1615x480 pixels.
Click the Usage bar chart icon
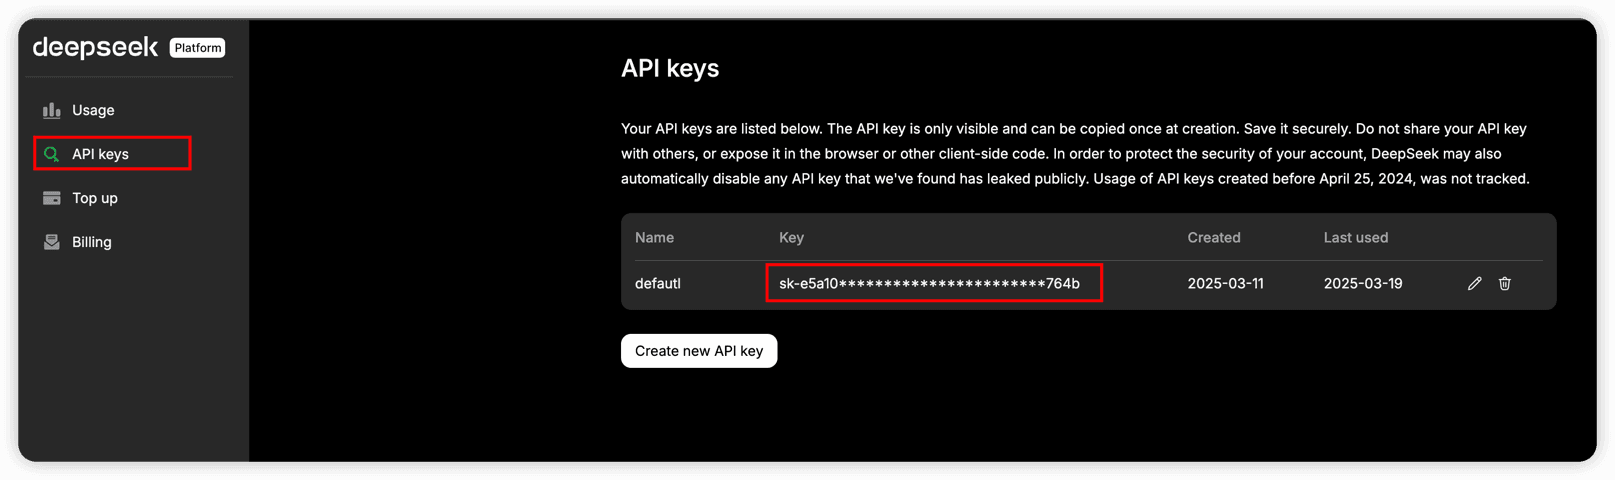(x=51, y=110)
